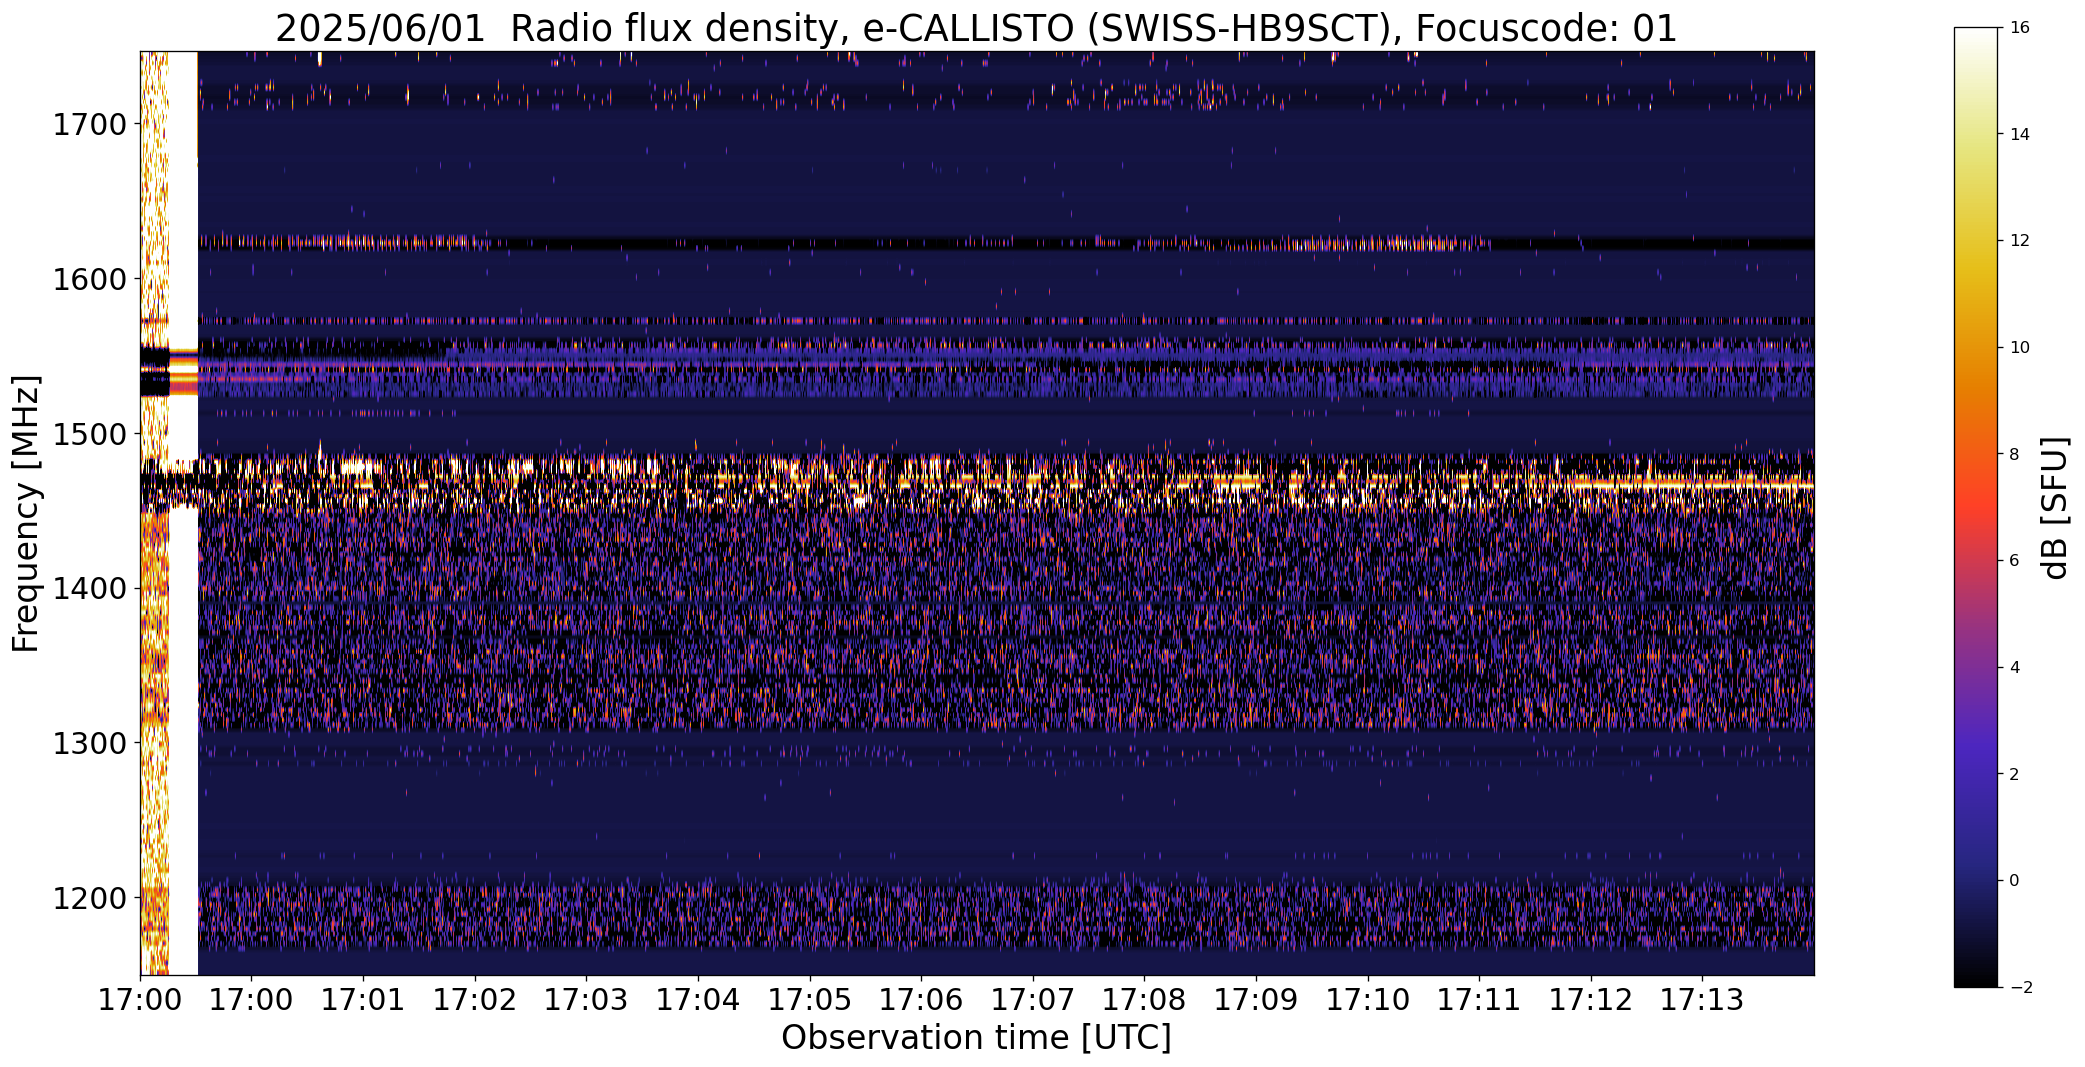Screen dimensions: 2085x1067
Task: Select the 17:03 time tick label
Action: point(586,1000)
